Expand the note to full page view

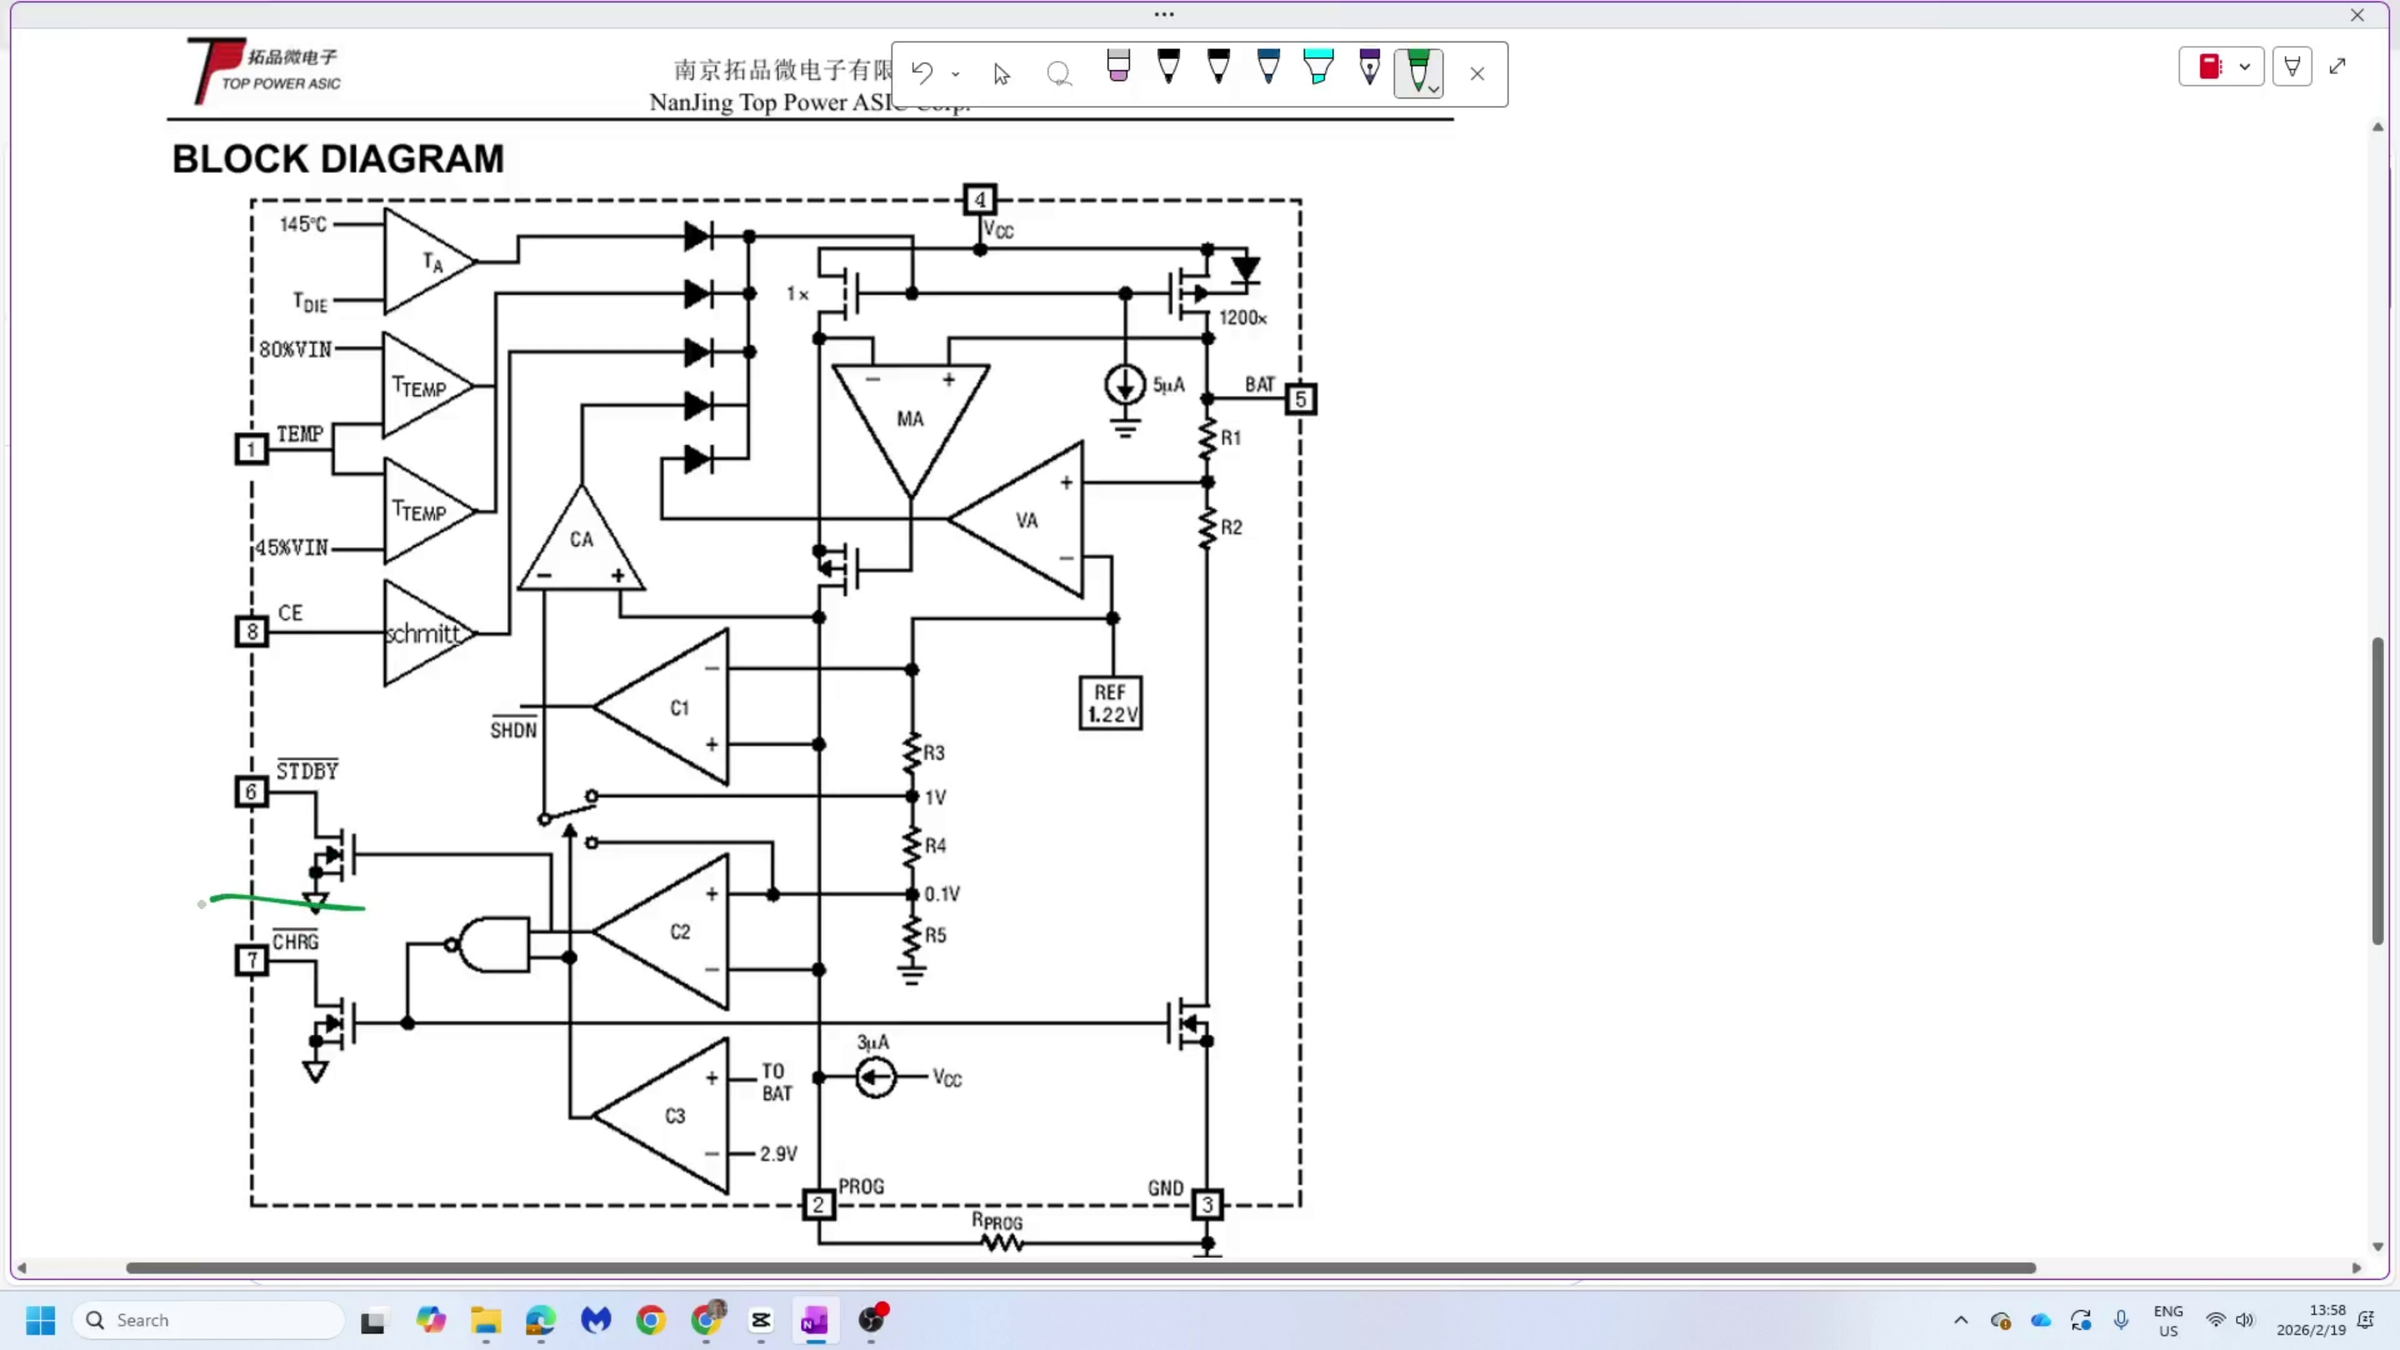coord(2338,67)
